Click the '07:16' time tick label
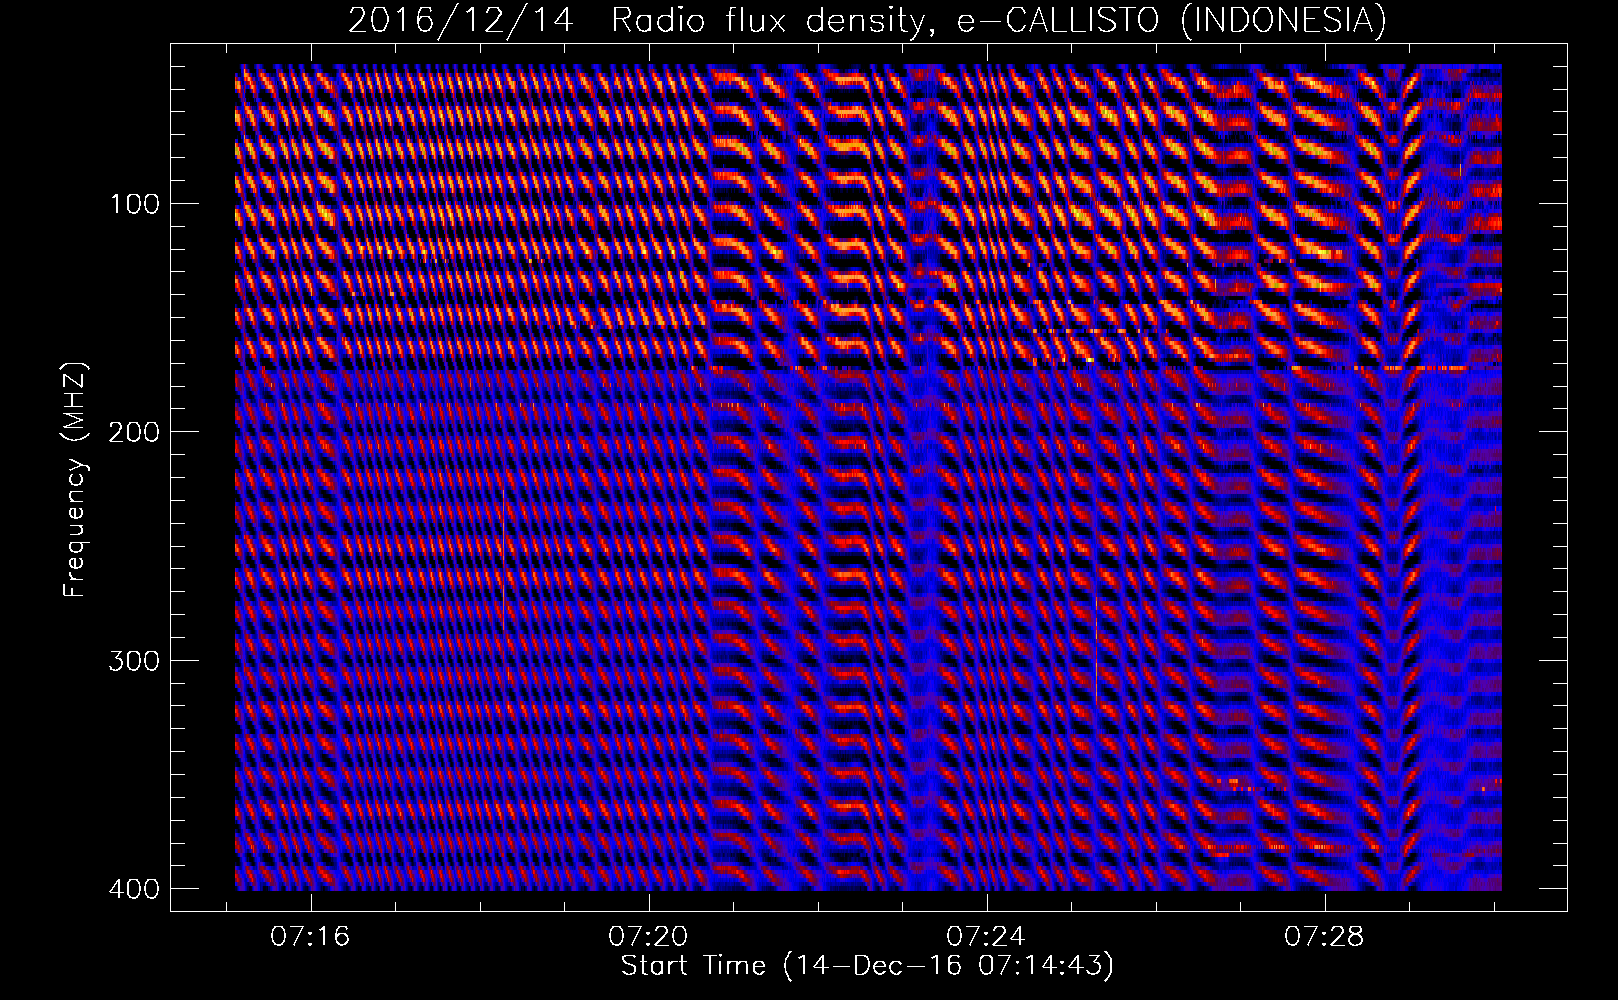 (x=310, y=937)
